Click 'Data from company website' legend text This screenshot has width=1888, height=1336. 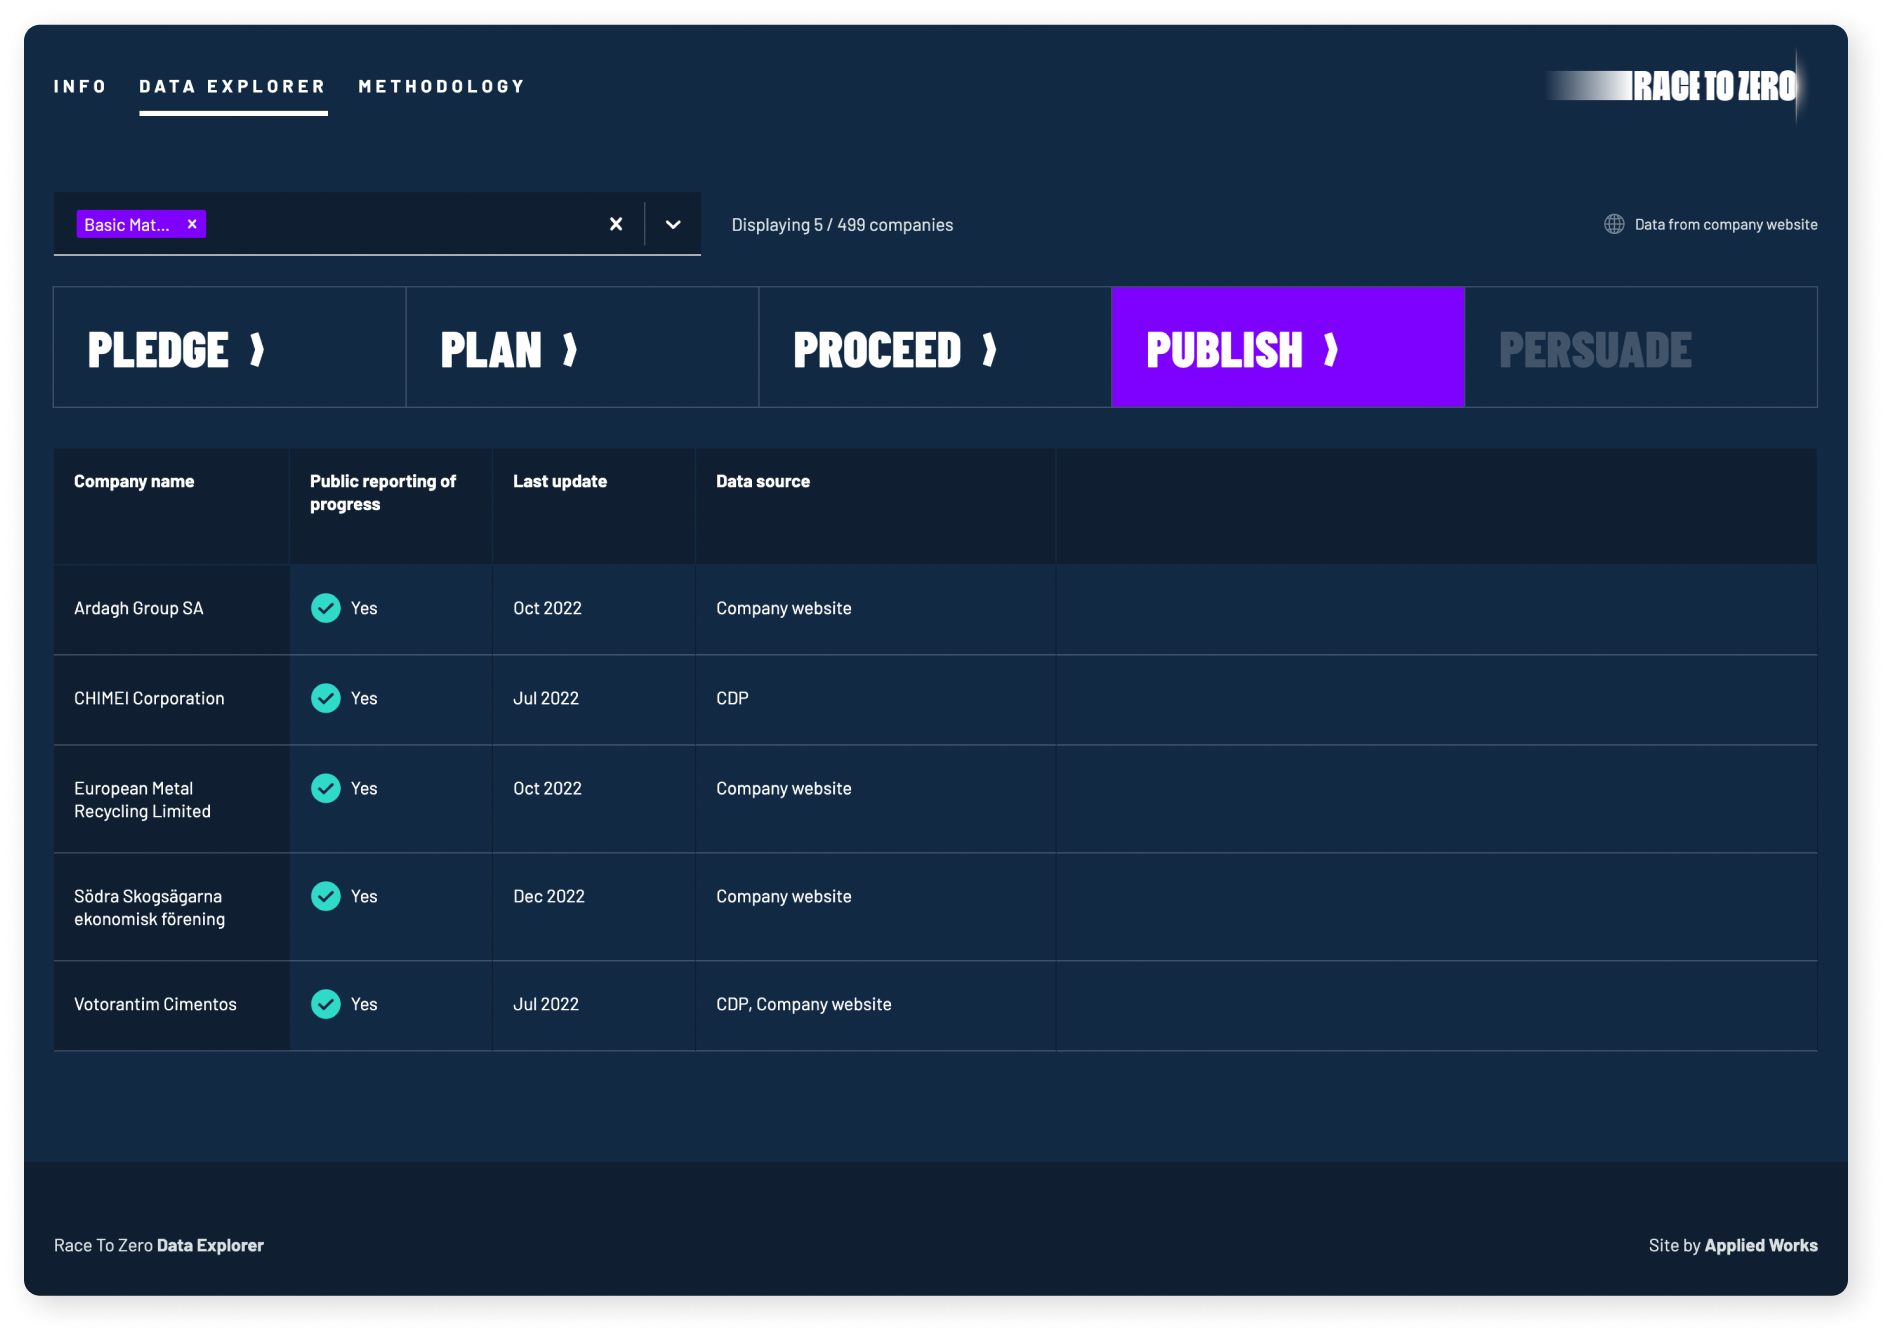[1726, 224]
